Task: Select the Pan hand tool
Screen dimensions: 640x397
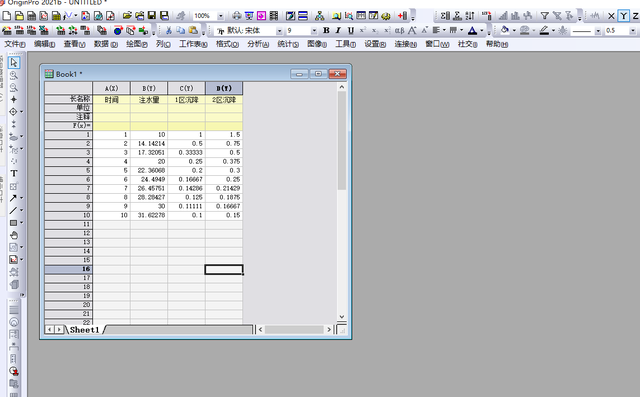Action: point(13,235)
